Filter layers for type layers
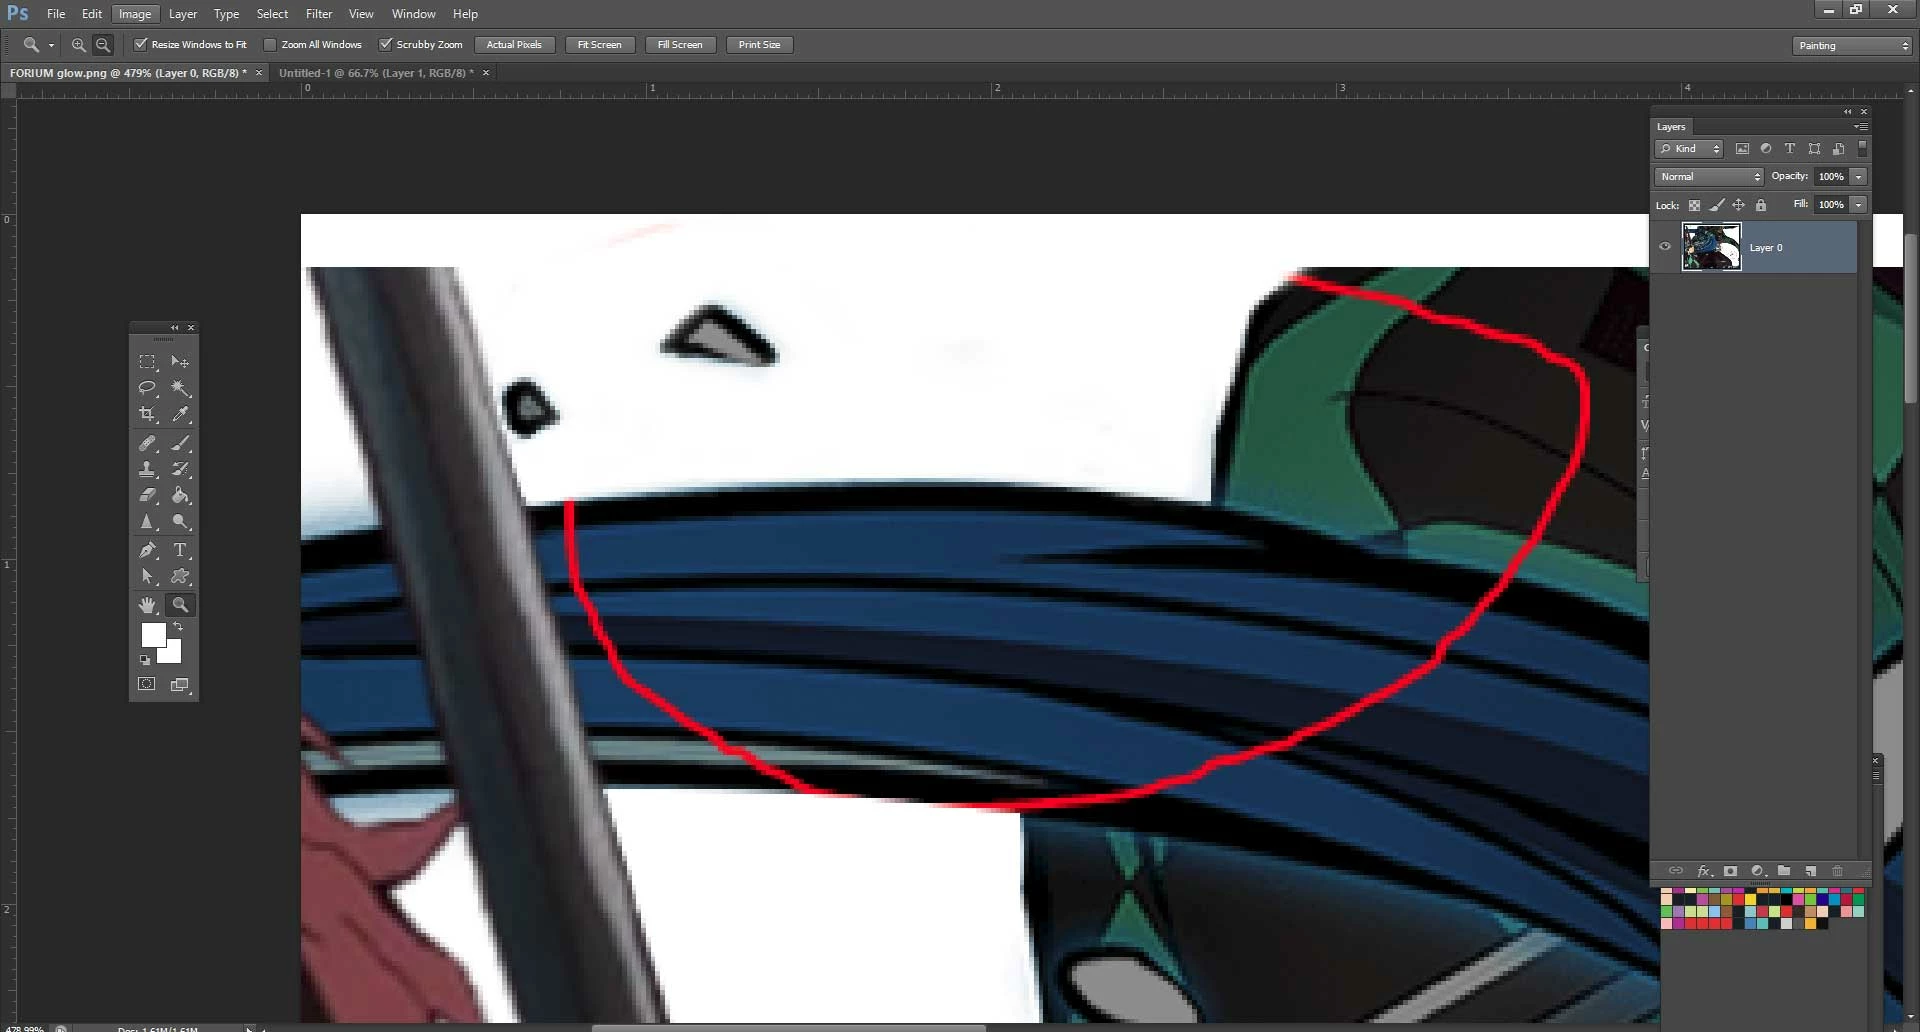The width and height of the screenshot is (1920, 1032). [x=1790, y=149]
